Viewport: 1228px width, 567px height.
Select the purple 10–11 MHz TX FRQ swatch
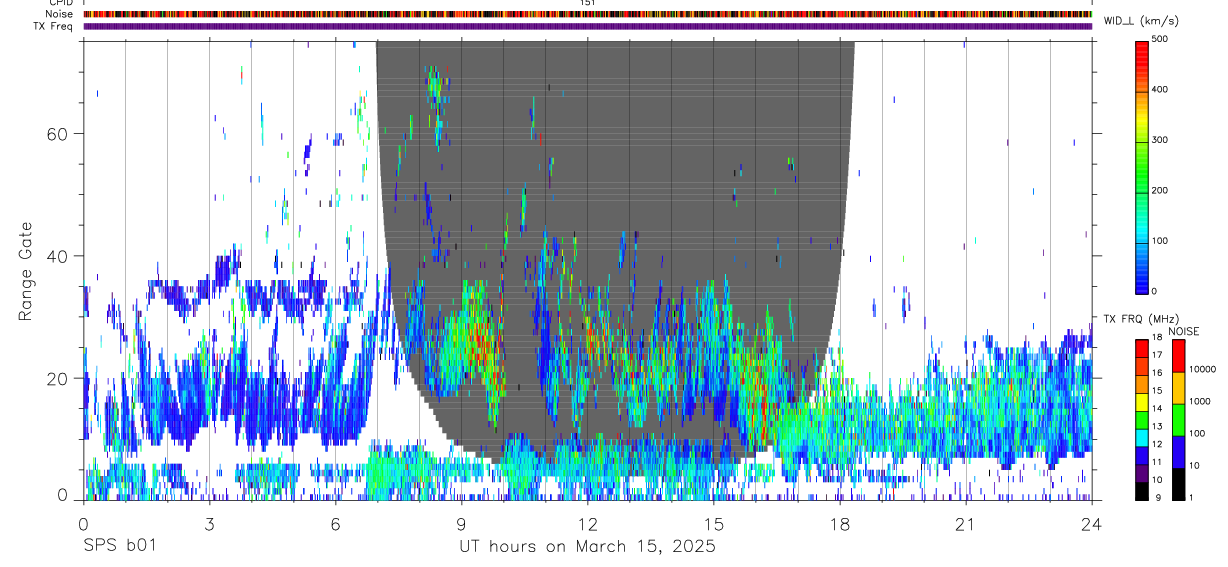[x=1142, y=474]
